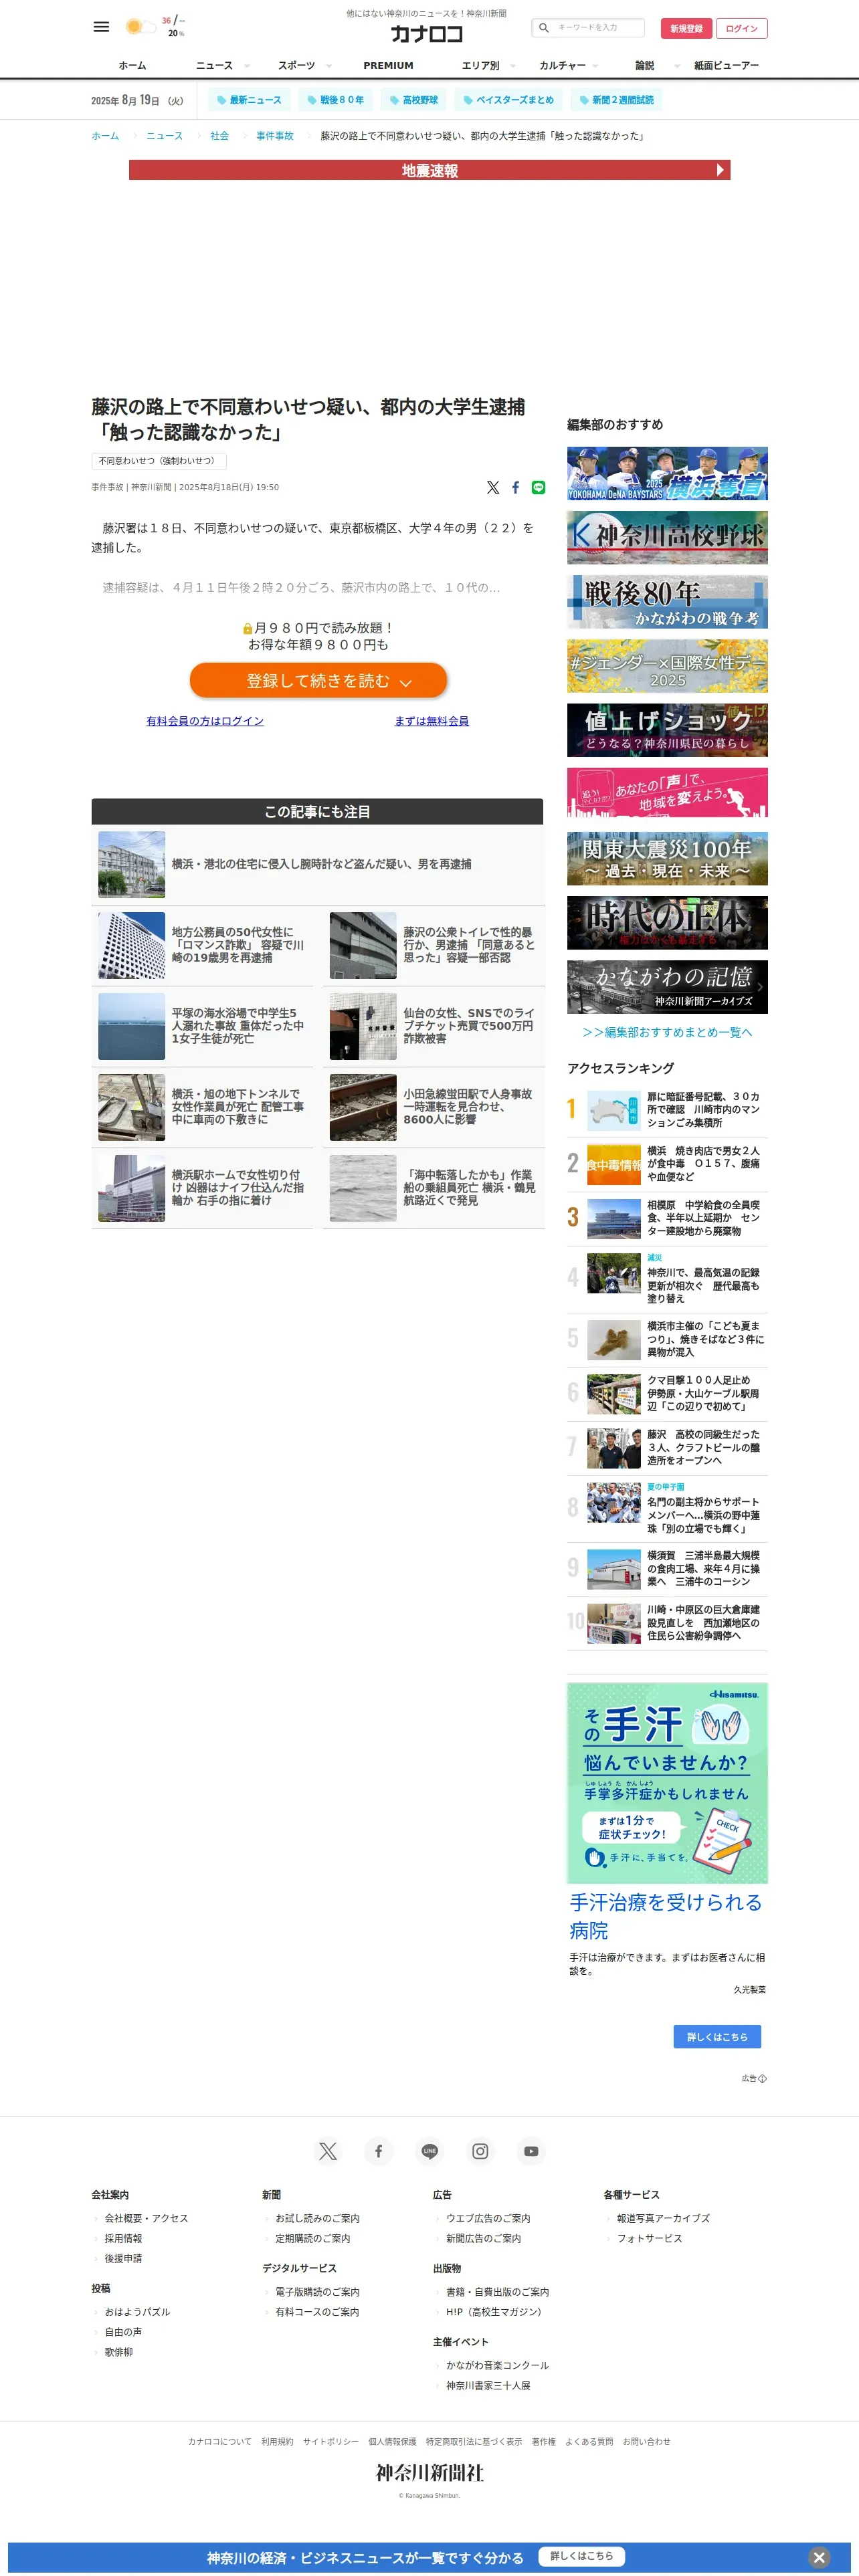Viewport: 859px width, 2576px height.
Task: Open 横浜奪首 Baystars banner
Action: pyautogui.click(x=667, y=473)
